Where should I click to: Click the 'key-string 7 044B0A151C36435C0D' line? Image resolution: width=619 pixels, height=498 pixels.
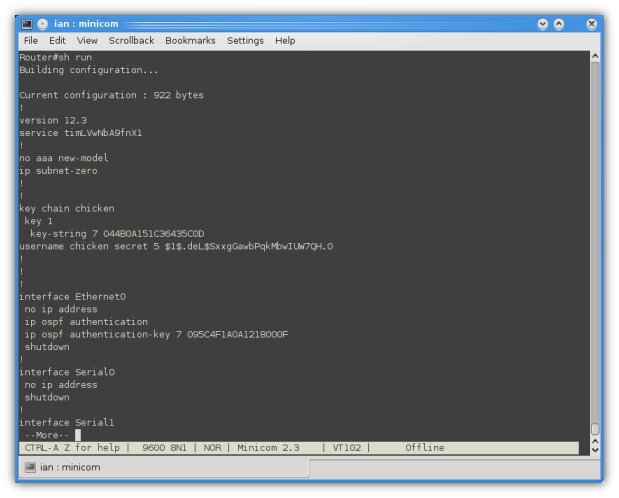[x=117, y=234]
